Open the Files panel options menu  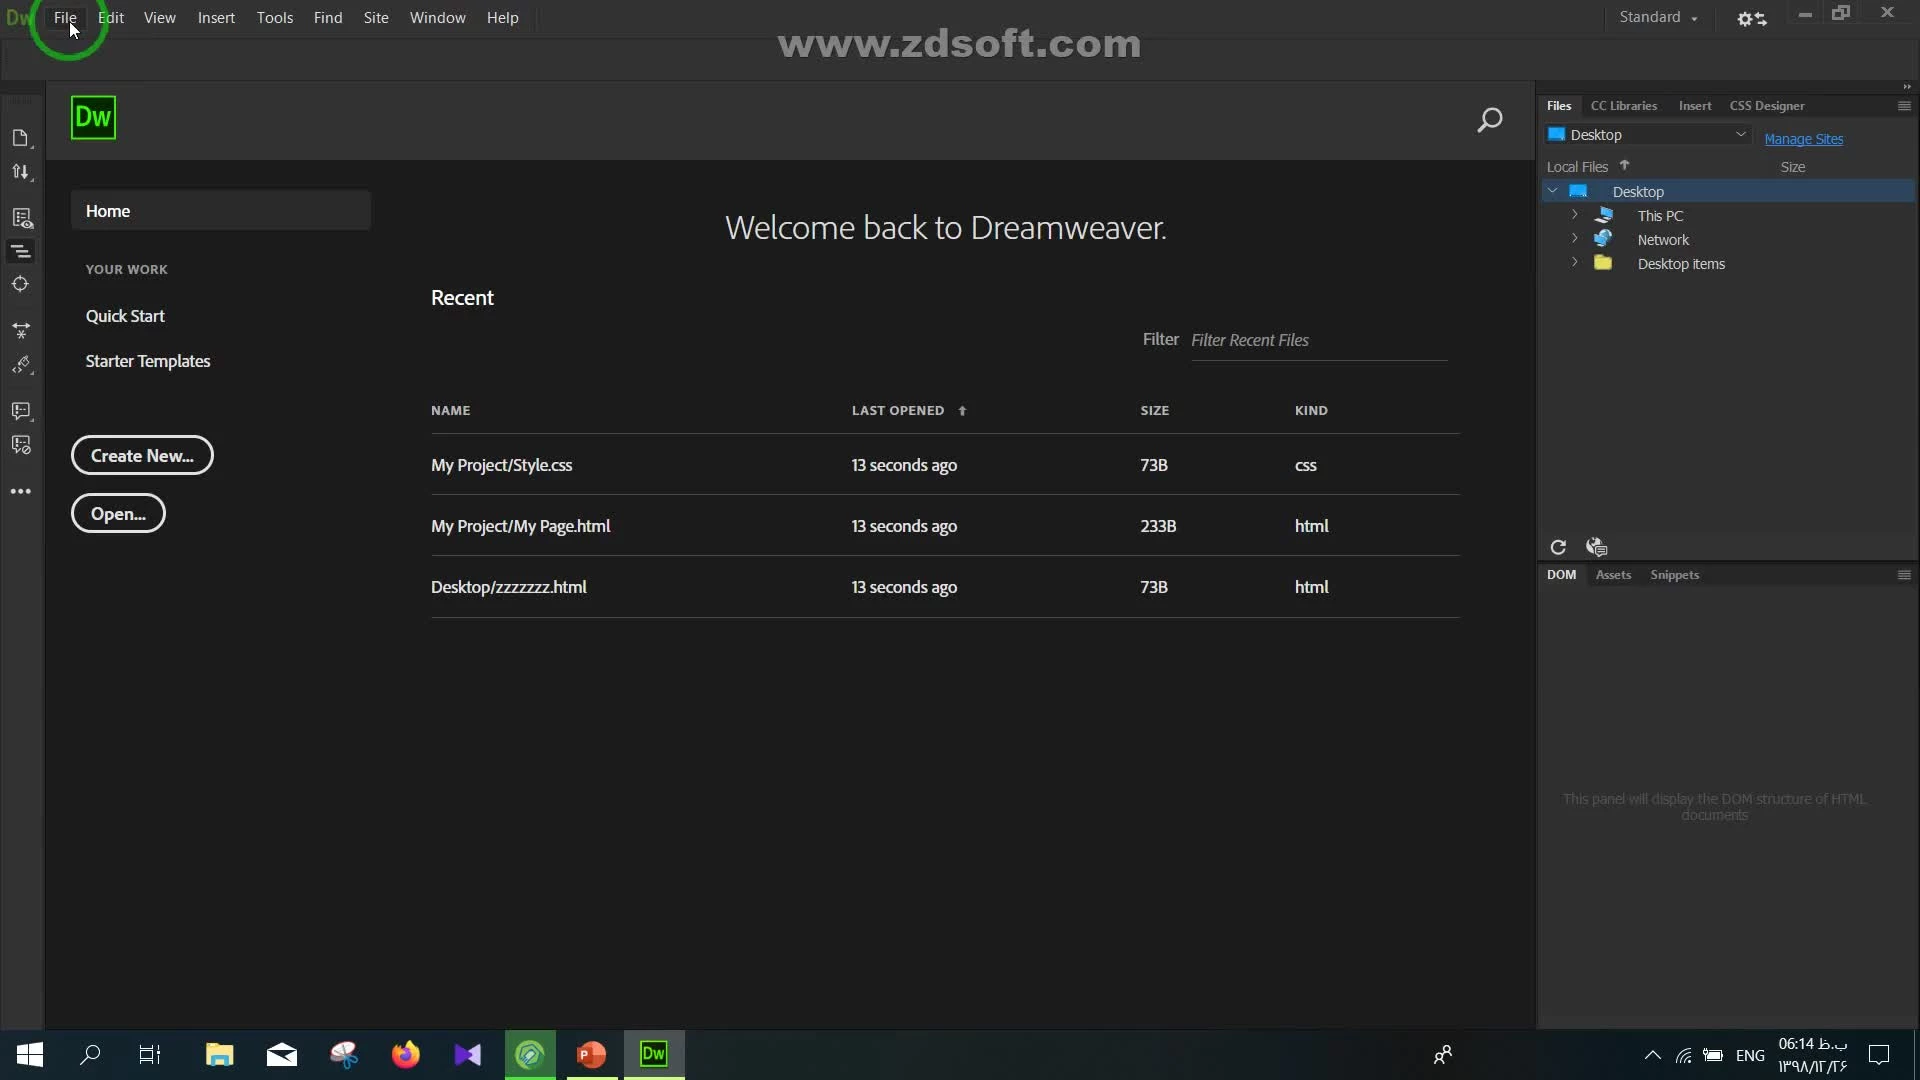pos(1904,106)
